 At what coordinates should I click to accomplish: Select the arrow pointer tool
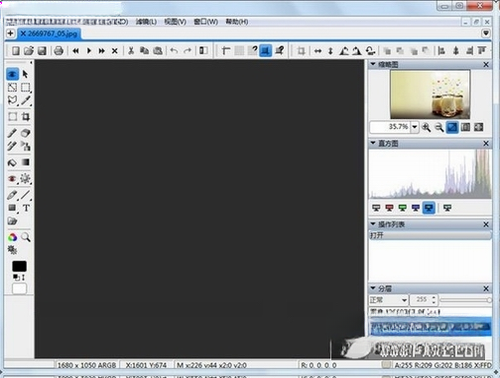pos(25,74)
